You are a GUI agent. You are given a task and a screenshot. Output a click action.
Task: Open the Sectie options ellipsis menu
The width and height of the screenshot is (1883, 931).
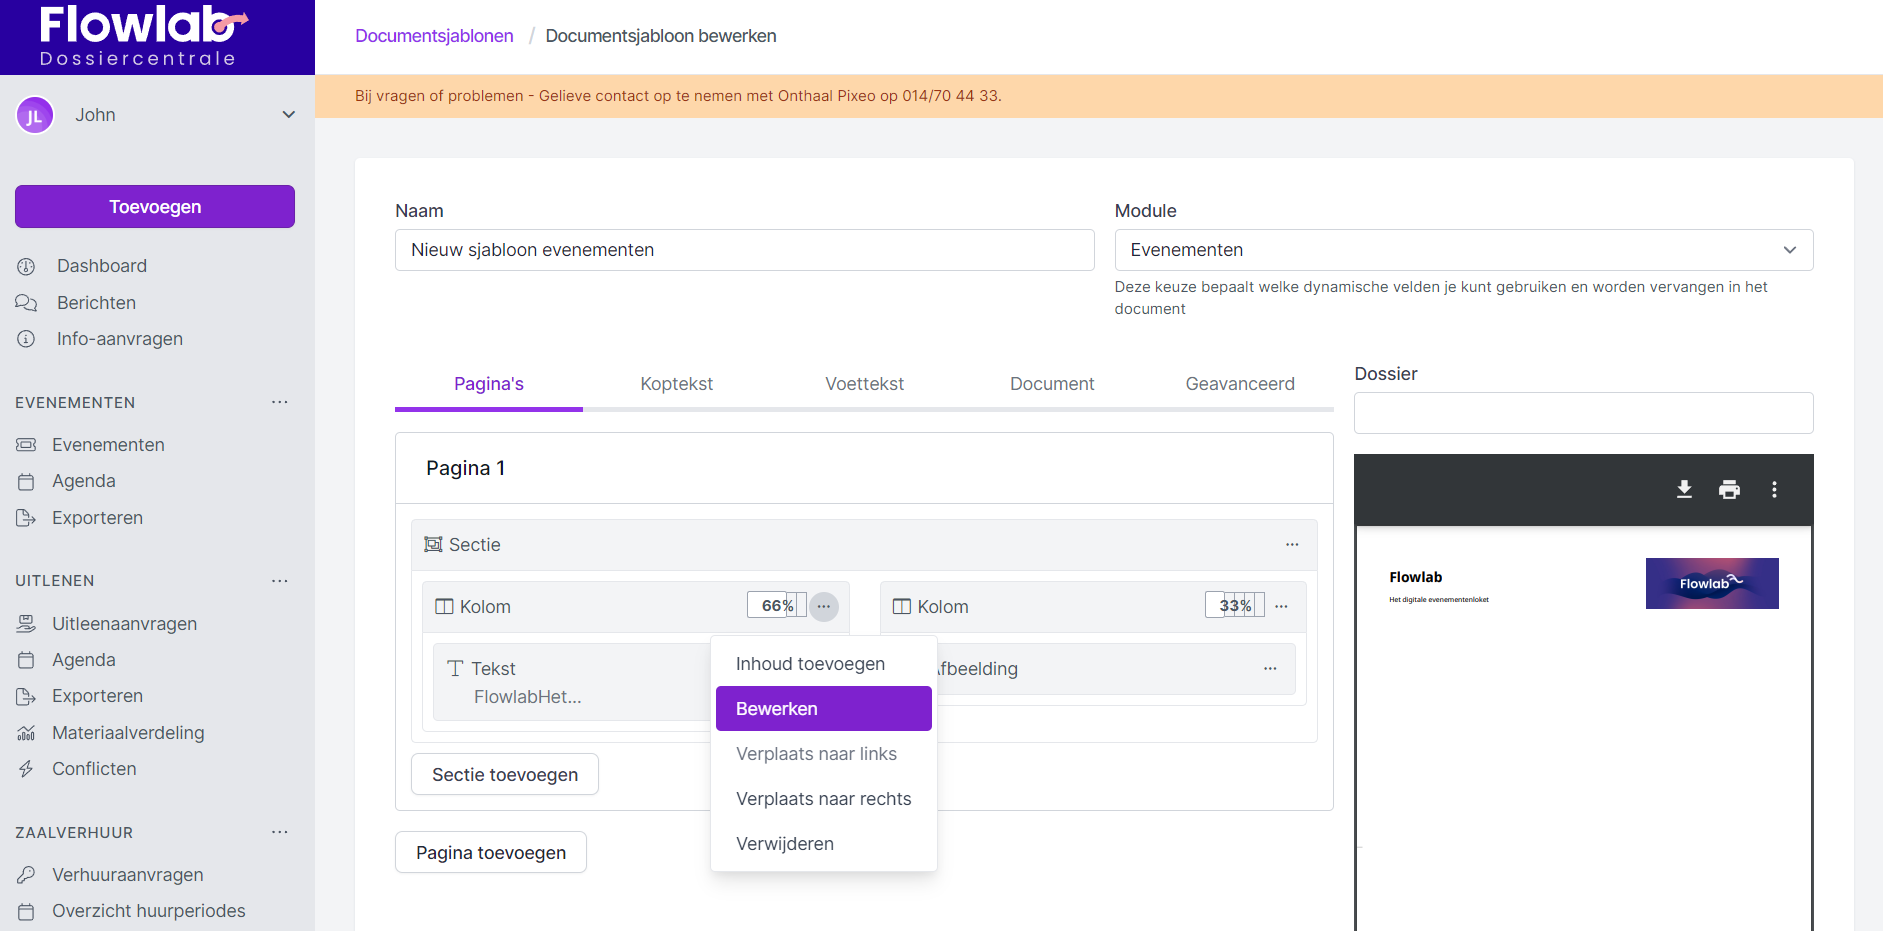click(1292, 545)
